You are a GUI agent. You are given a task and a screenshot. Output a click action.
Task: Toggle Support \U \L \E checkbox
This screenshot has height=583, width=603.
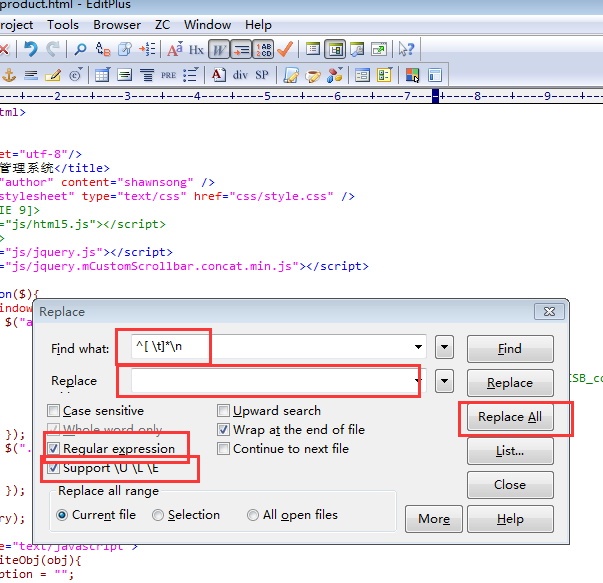tap(53, 468)
